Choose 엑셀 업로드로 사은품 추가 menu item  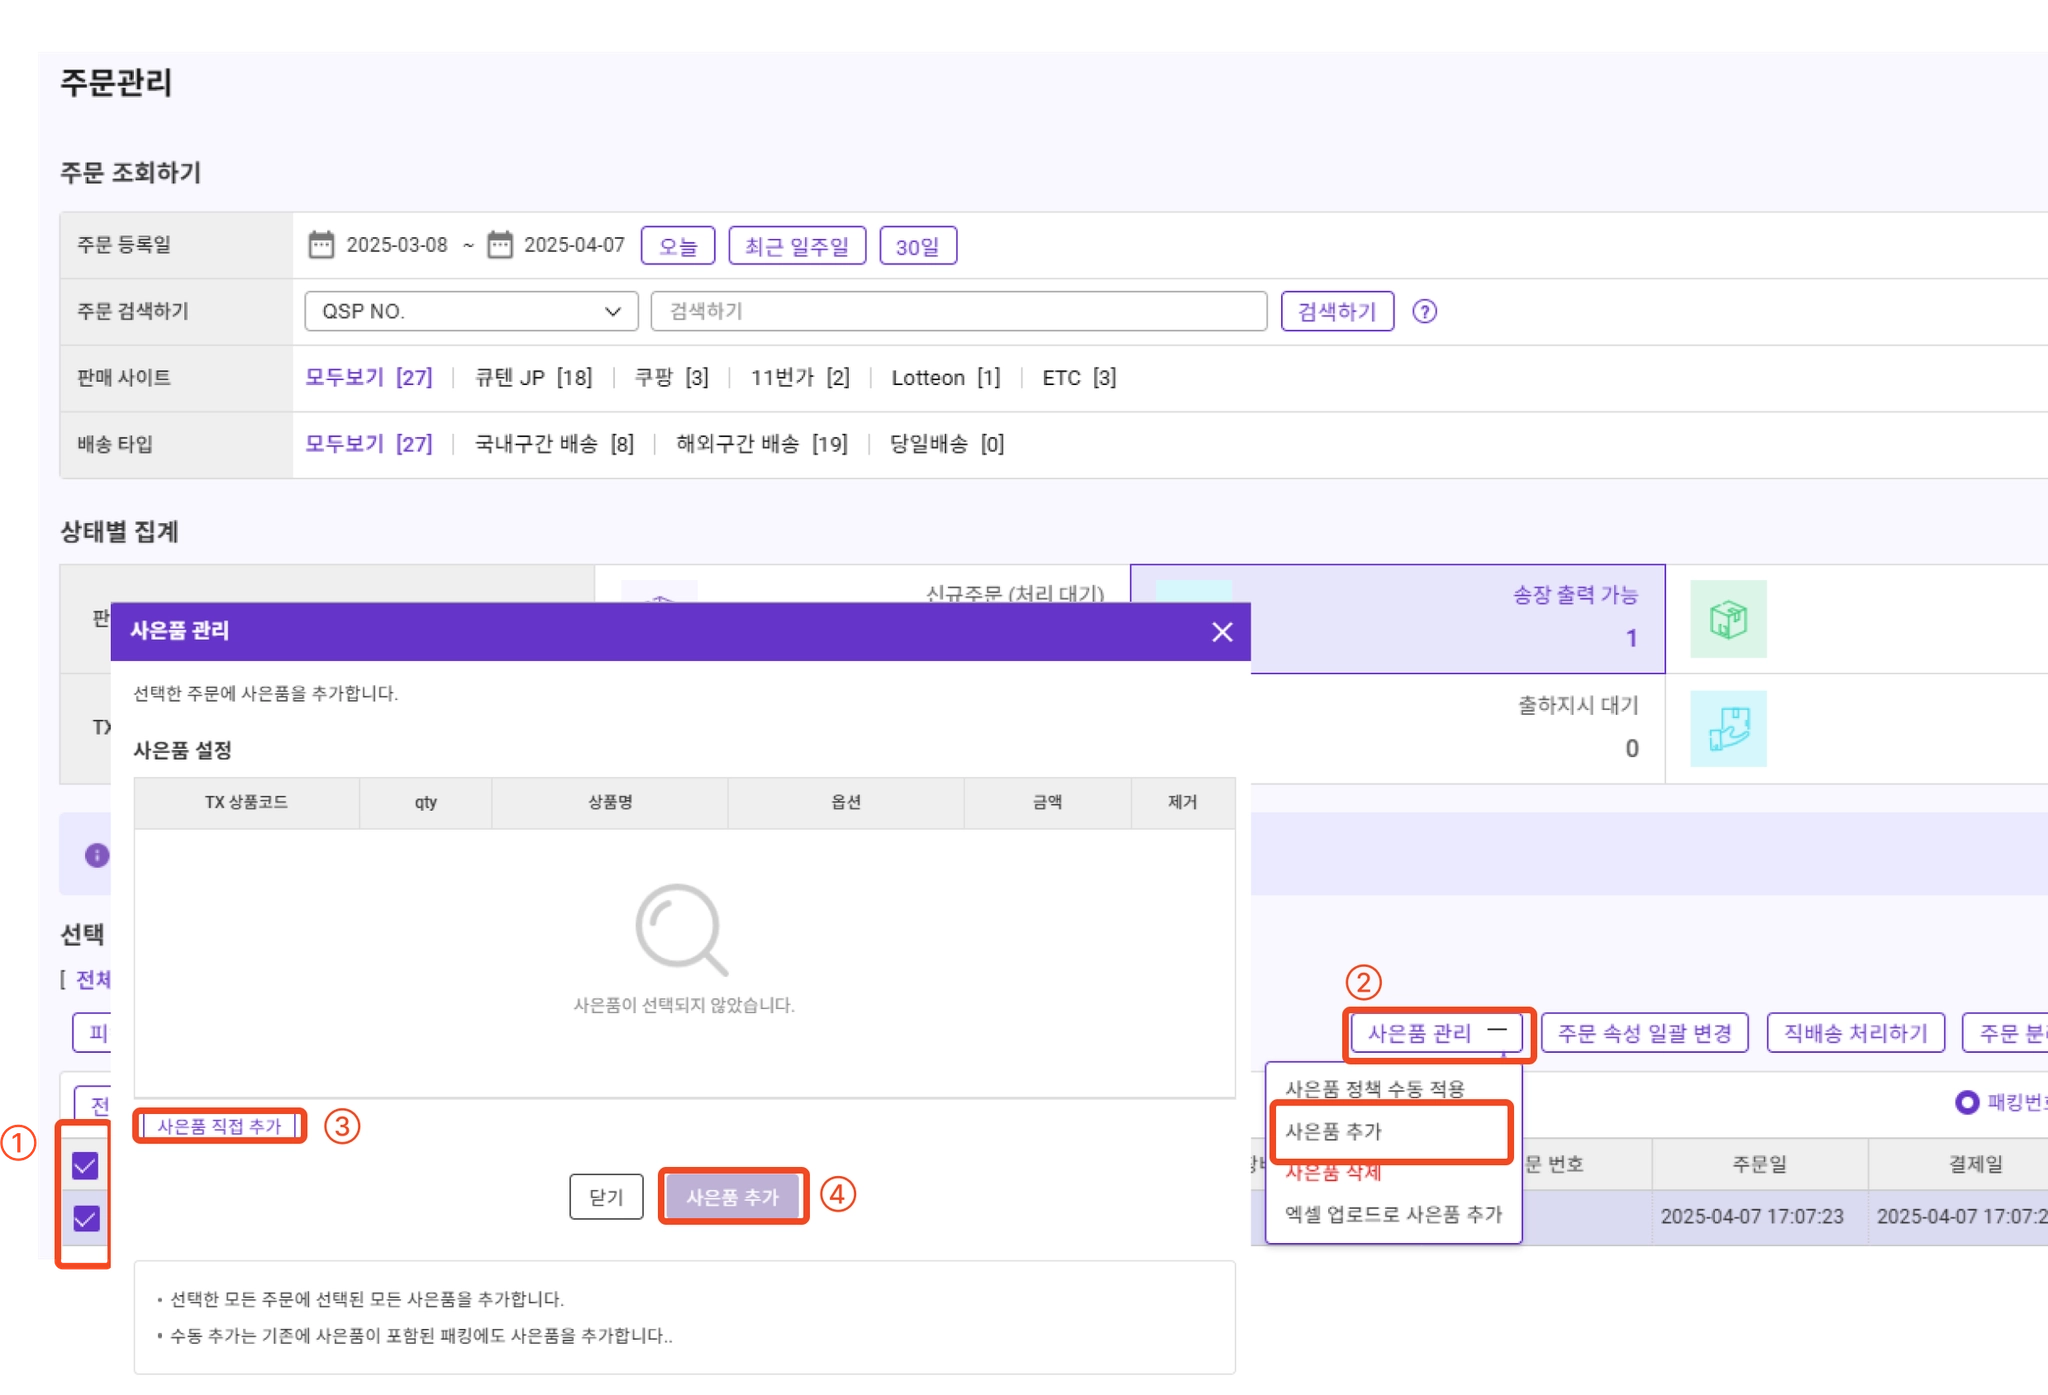[x=1392, y=1214]
